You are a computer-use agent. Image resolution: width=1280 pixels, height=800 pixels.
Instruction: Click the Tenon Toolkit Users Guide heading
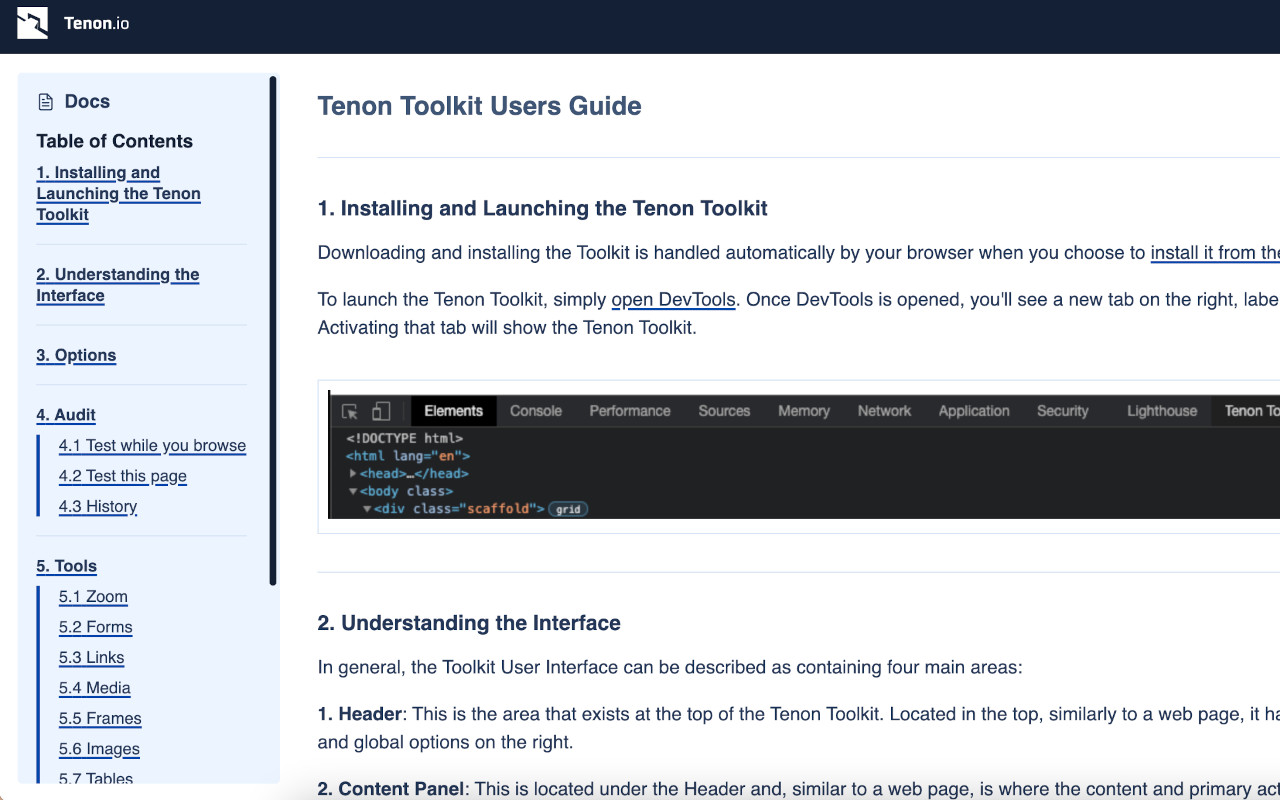click(480, 106)
